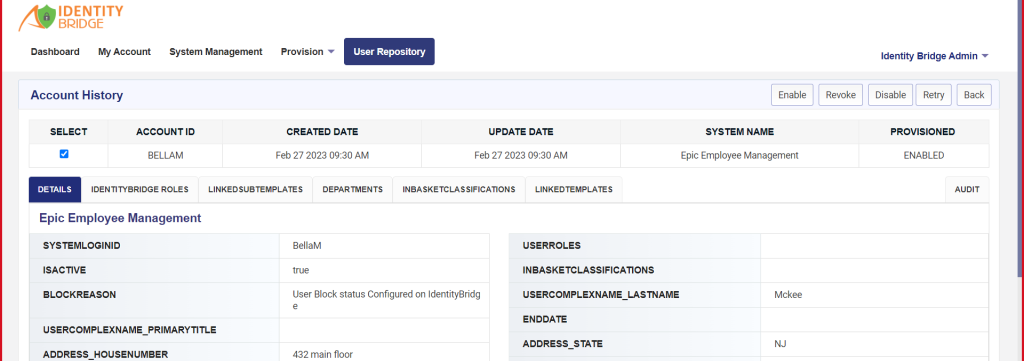Click the Identity Bridge logo
Viewport: 1024px width, 361px height.
click(70, 17)
